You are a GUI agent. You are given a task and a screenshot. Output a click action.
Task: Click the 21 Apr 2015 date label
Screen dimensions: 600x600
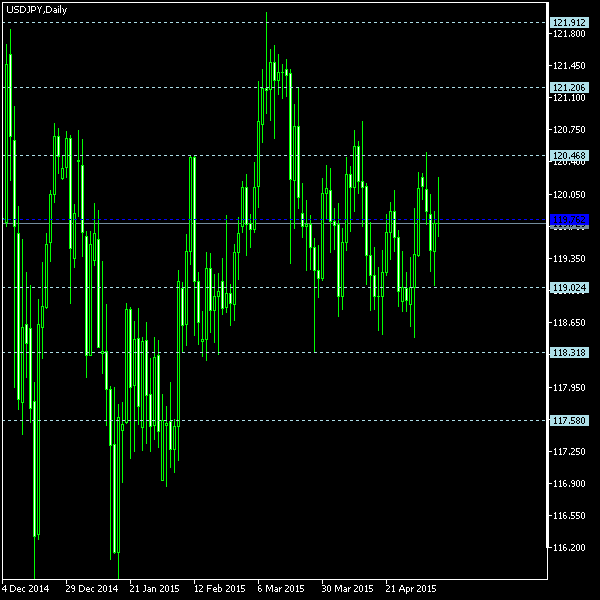(x=411, y=589)
